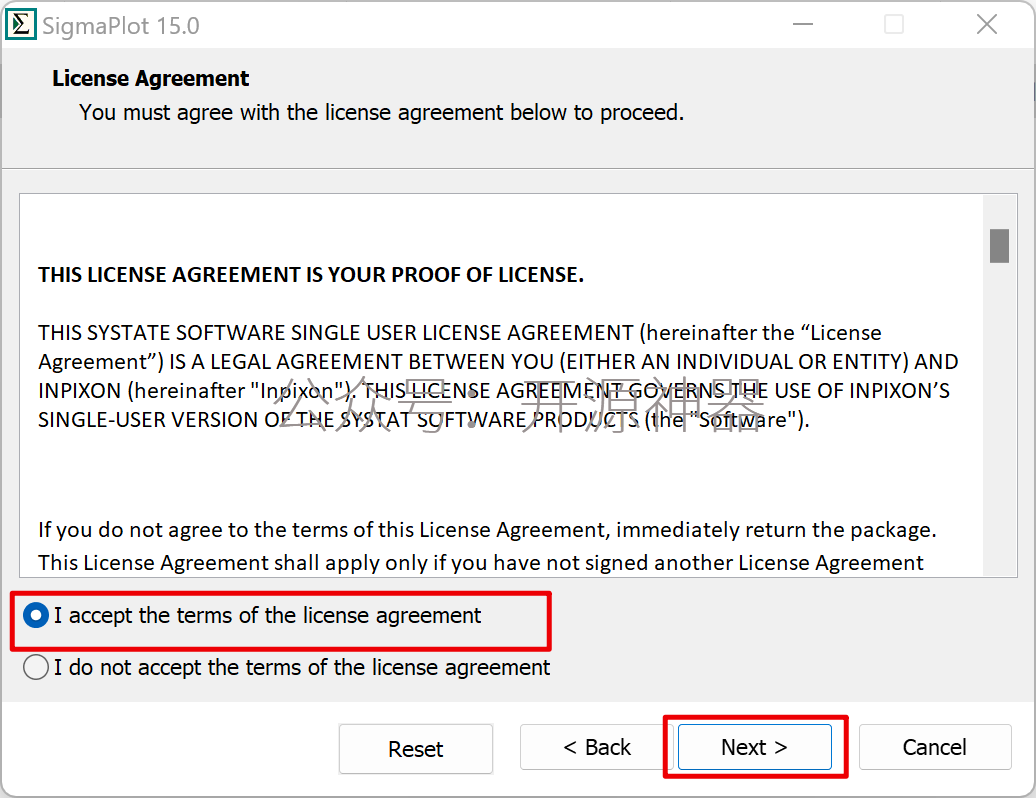Go back with the "< Back" button

[597, 747]
